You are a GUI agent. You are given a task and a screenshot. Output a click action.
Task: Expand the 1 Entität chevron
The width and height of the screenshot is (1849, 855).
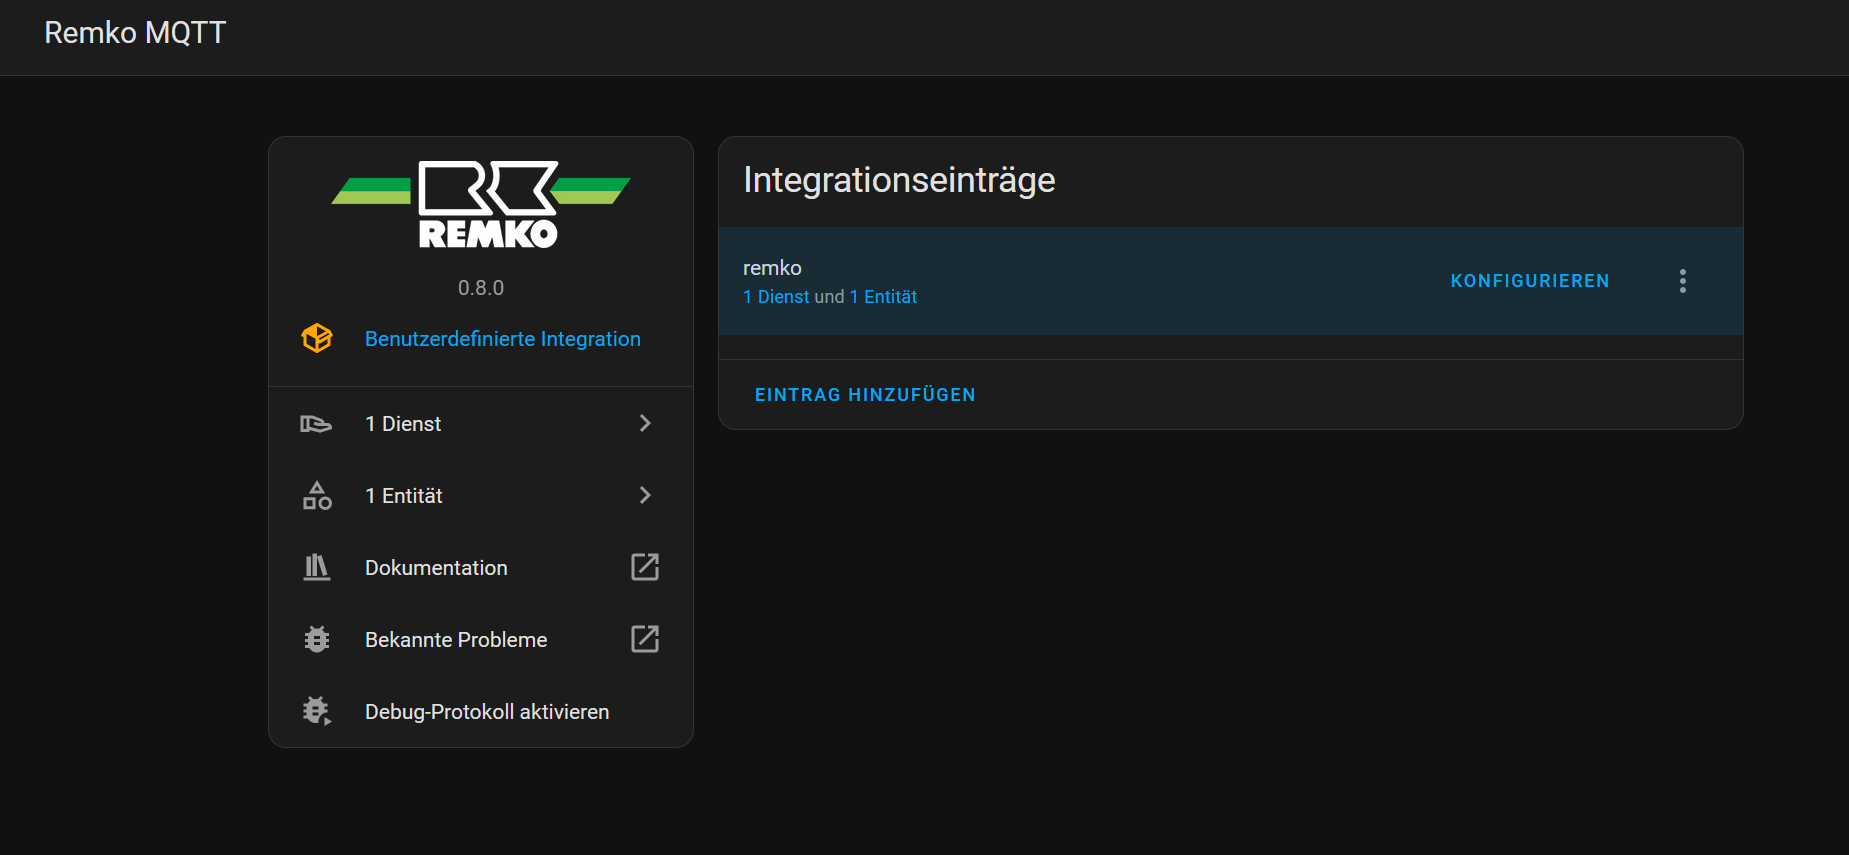click(645, 496)
